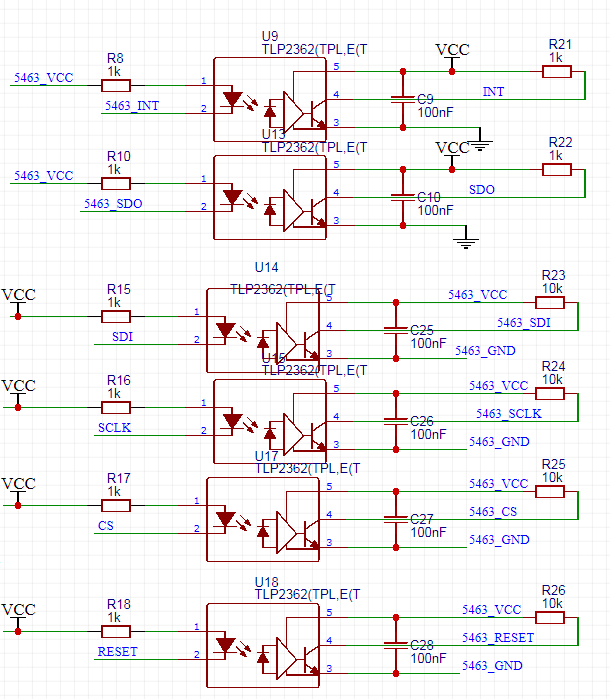Viewport: 610px width, 699px height.
Task: Select capacitor C26 symbol
Action: 396,422
